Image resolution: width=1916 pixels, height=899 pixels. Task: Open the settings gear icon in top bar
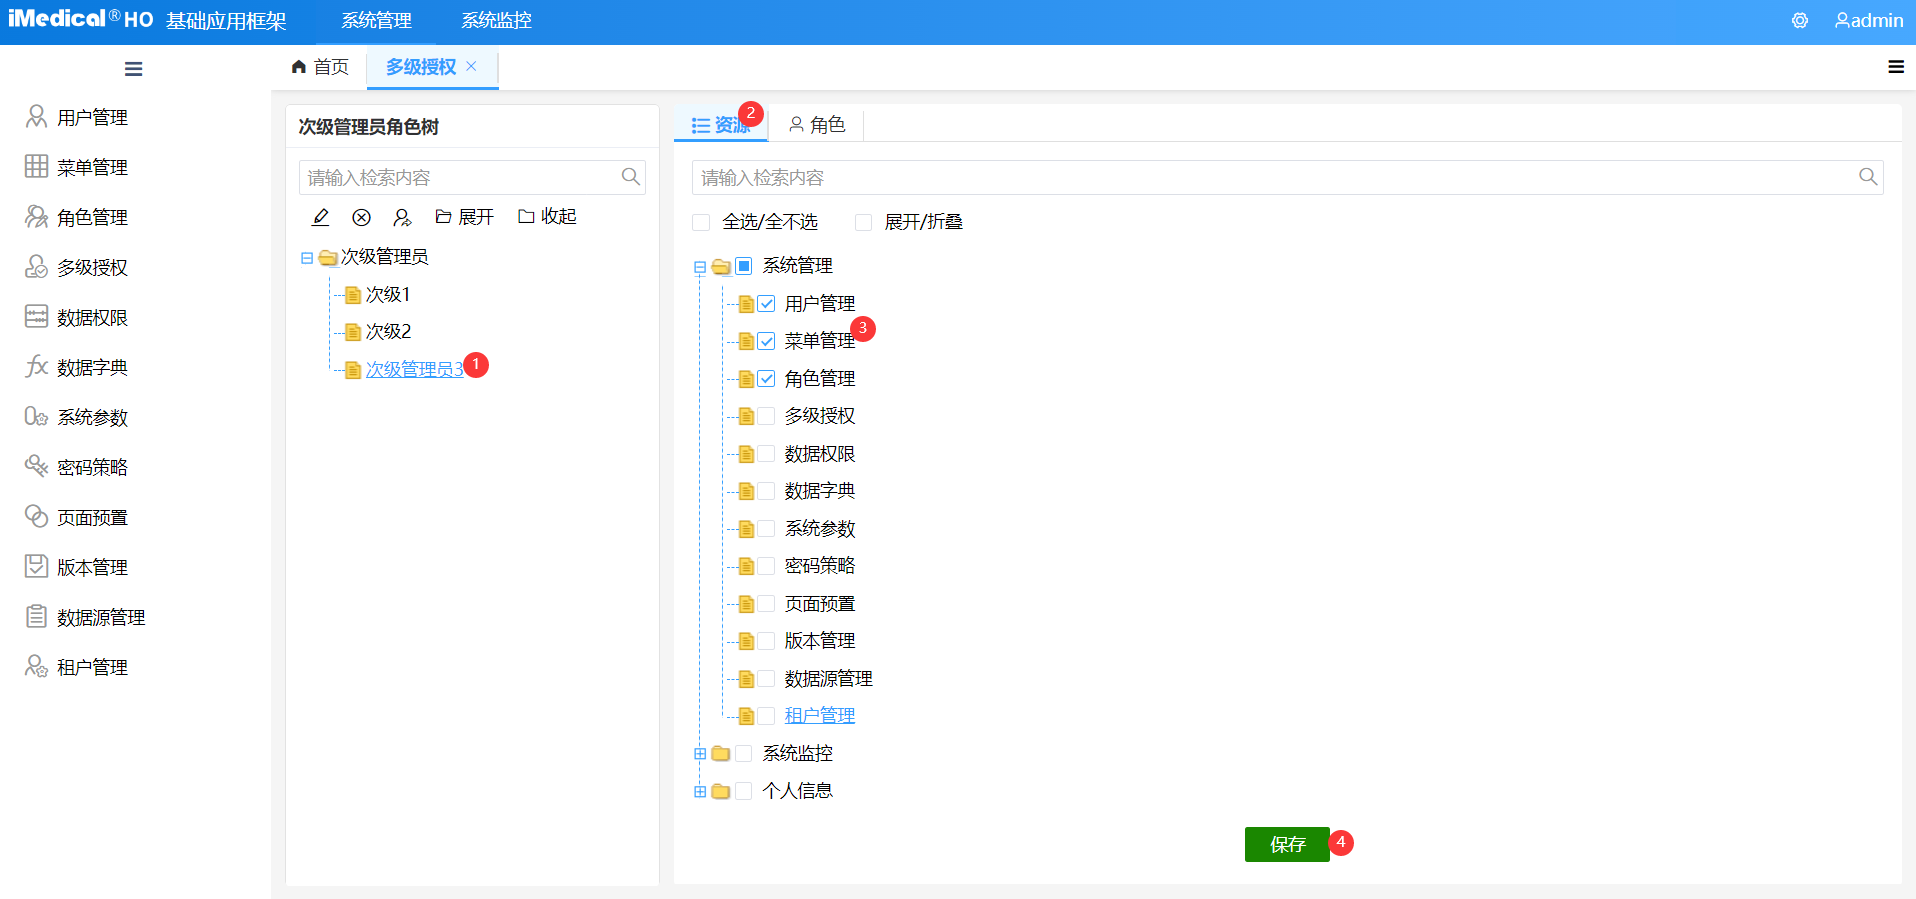pyautogui.click(x=1800, y=20)
